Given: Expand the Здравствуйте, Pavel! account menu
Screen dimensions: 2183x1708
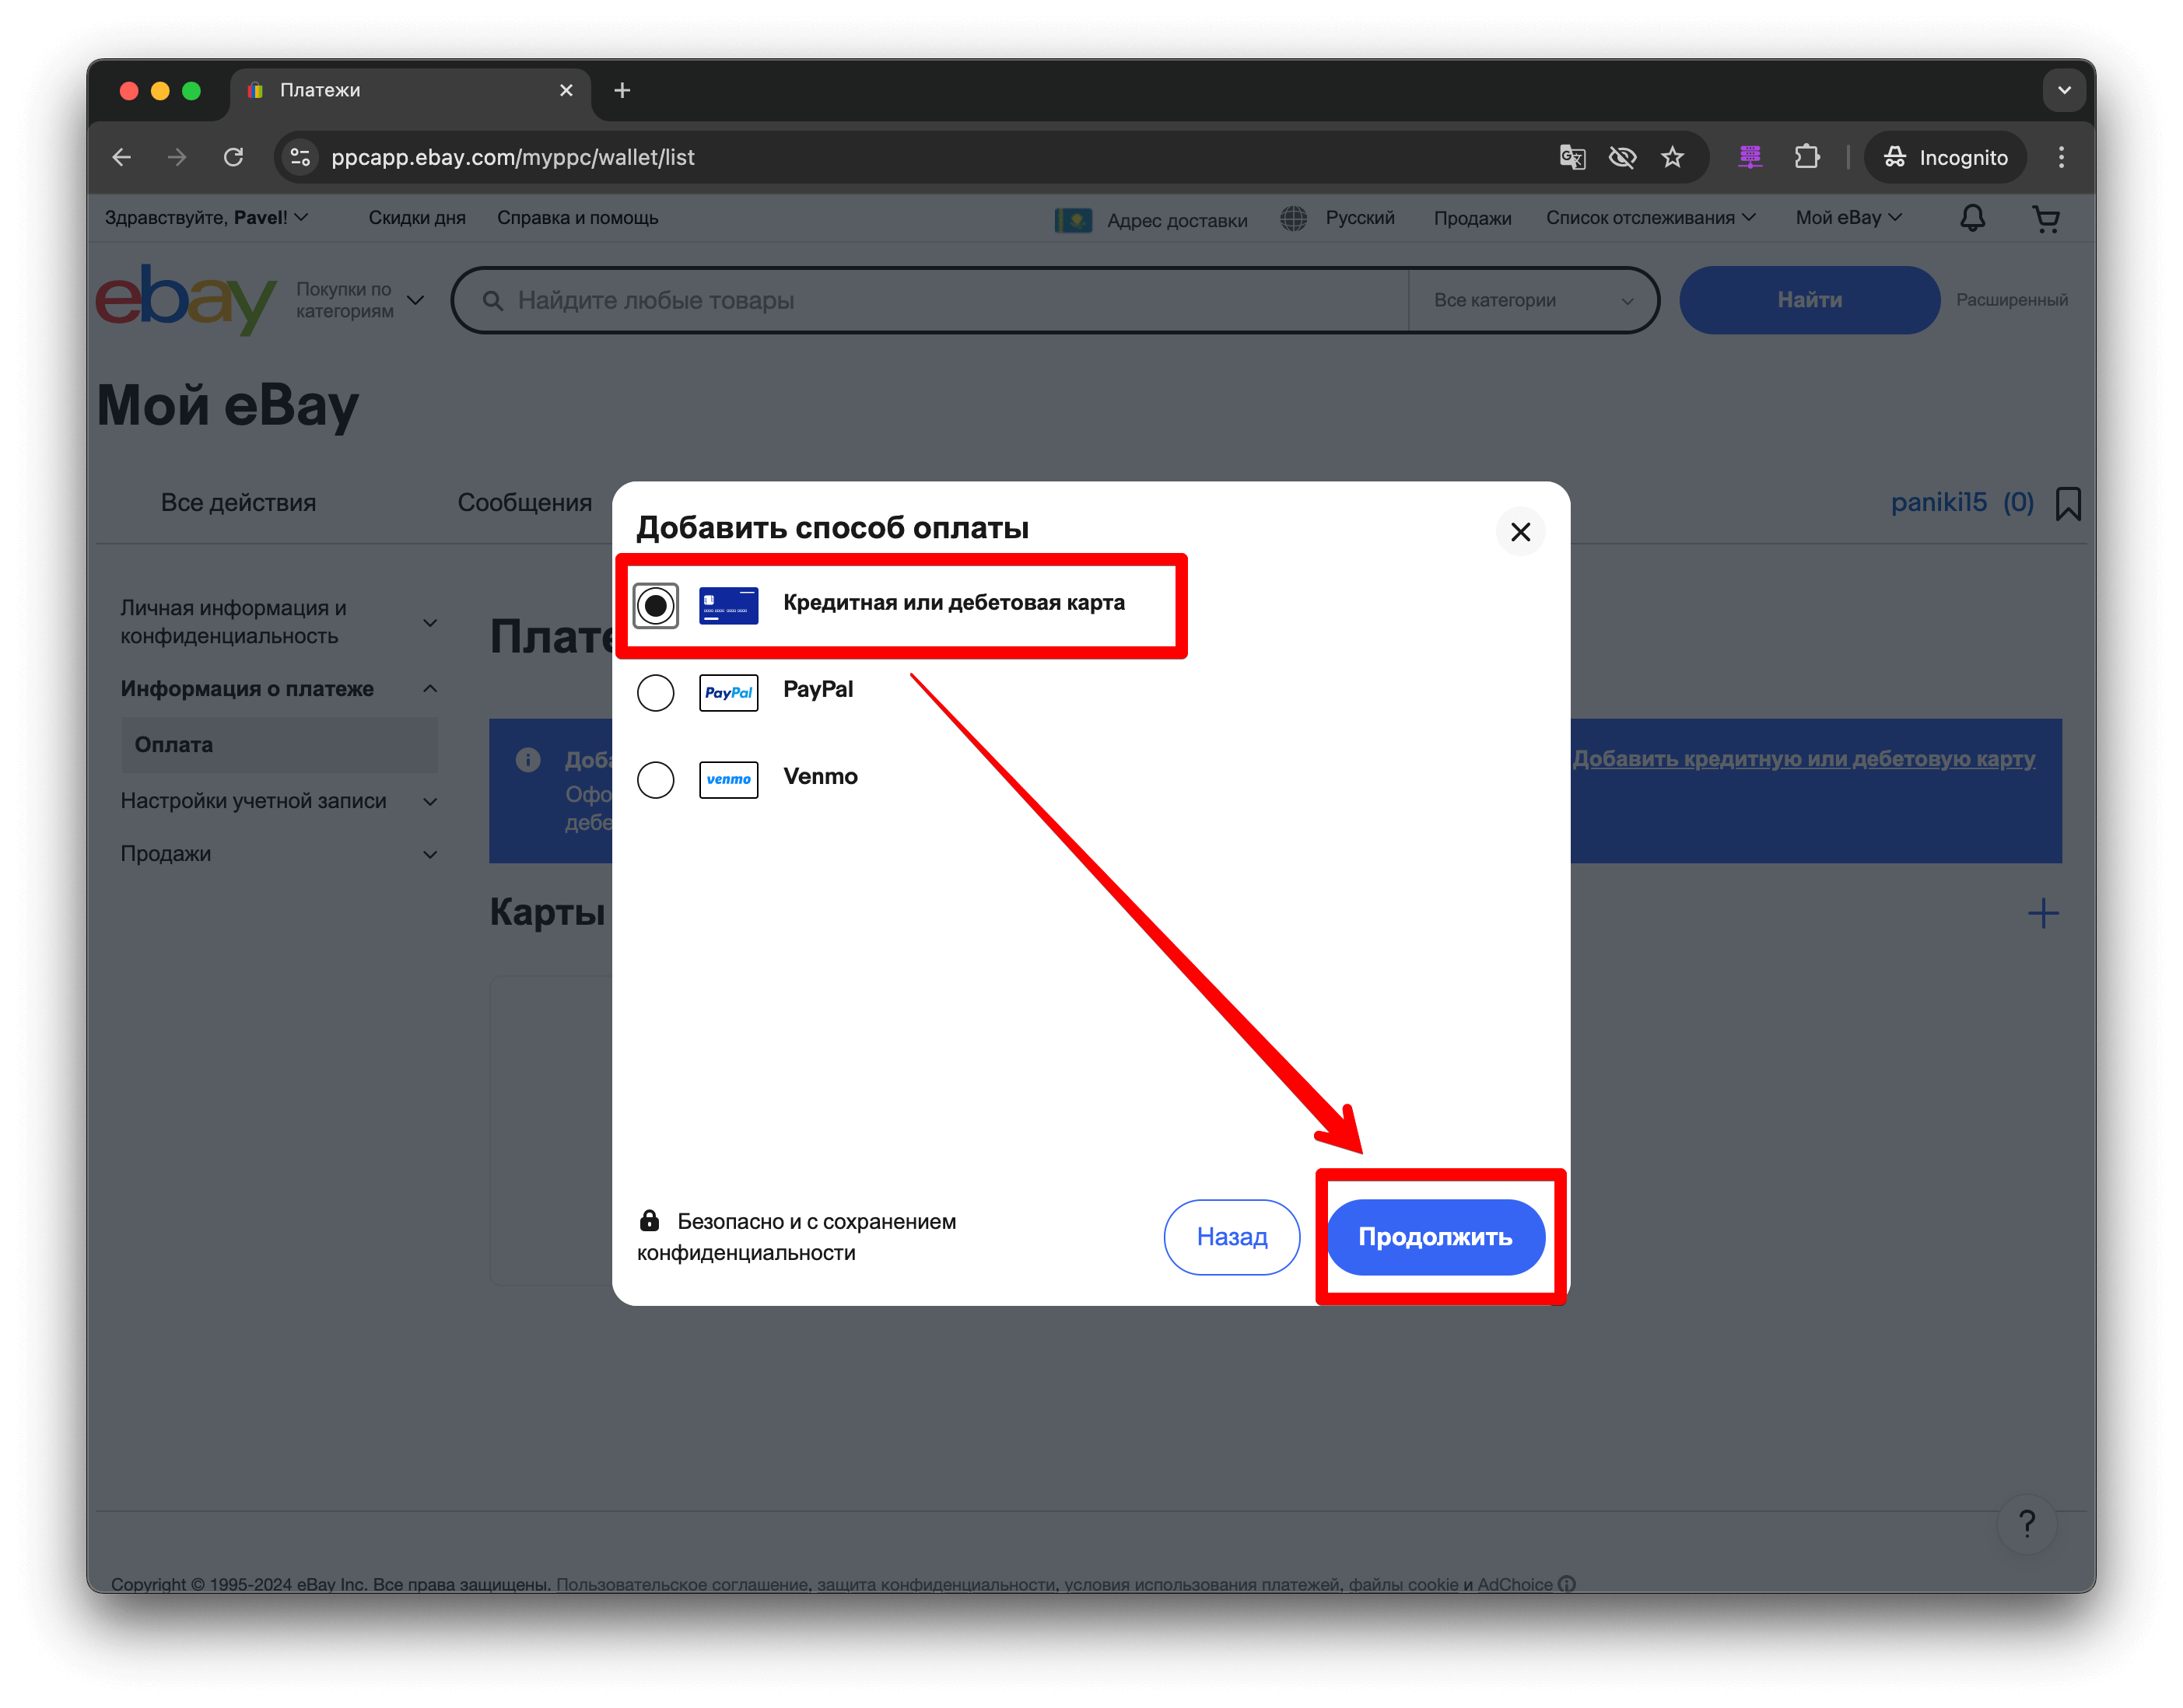Looking at the screenshot, I should (x=207, y=218).
